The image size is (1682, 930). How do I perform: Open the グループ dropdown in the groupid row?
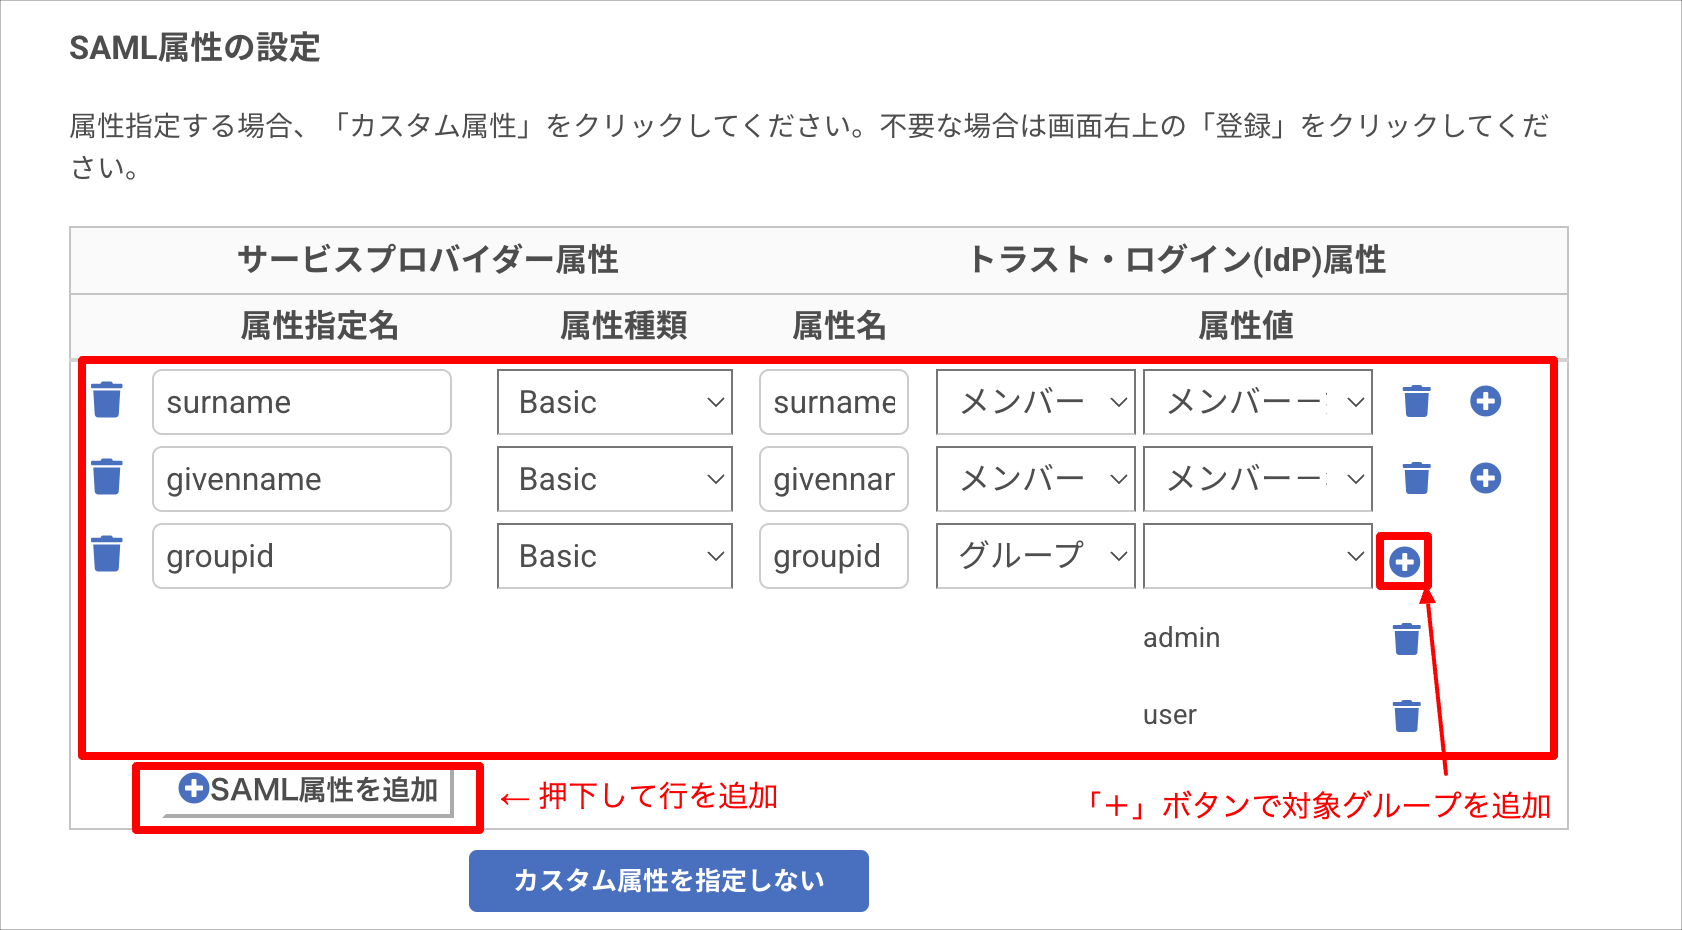tap(1036, 556)
